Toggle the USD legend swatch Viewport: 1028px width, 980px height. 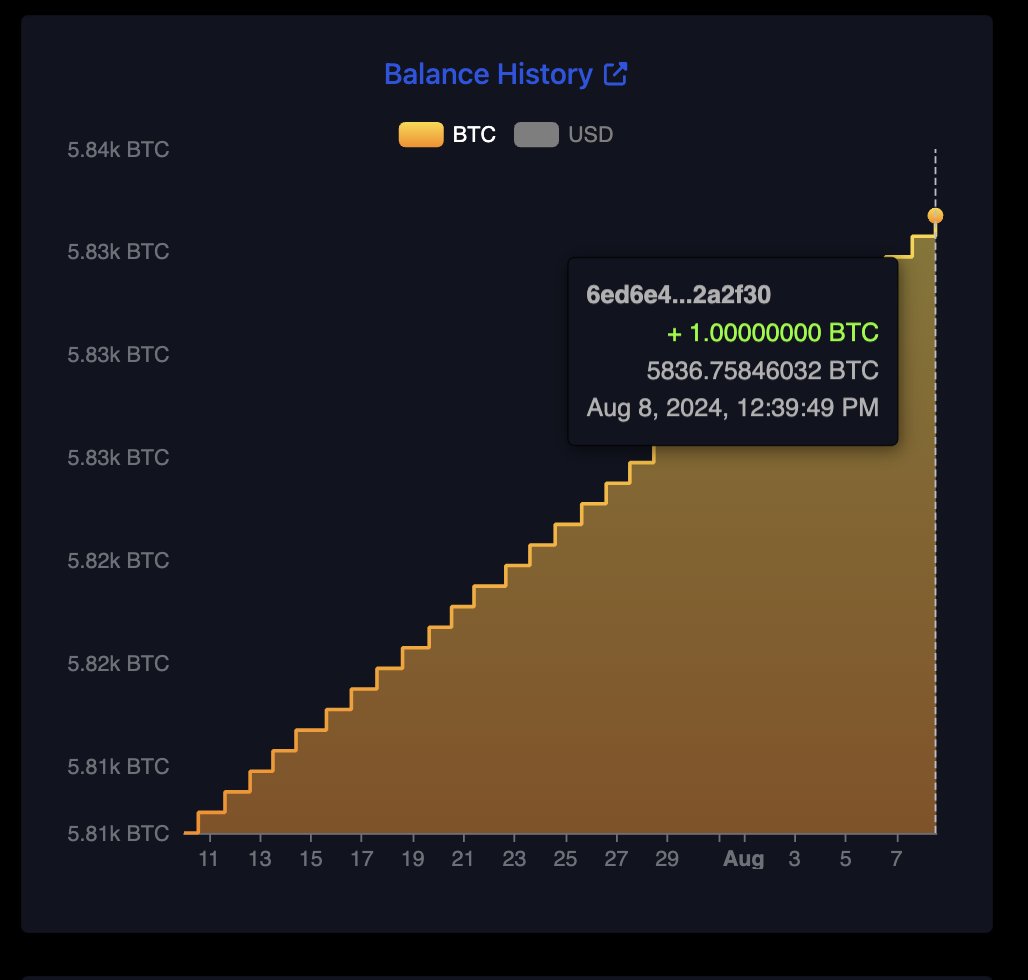pos(536,134)
